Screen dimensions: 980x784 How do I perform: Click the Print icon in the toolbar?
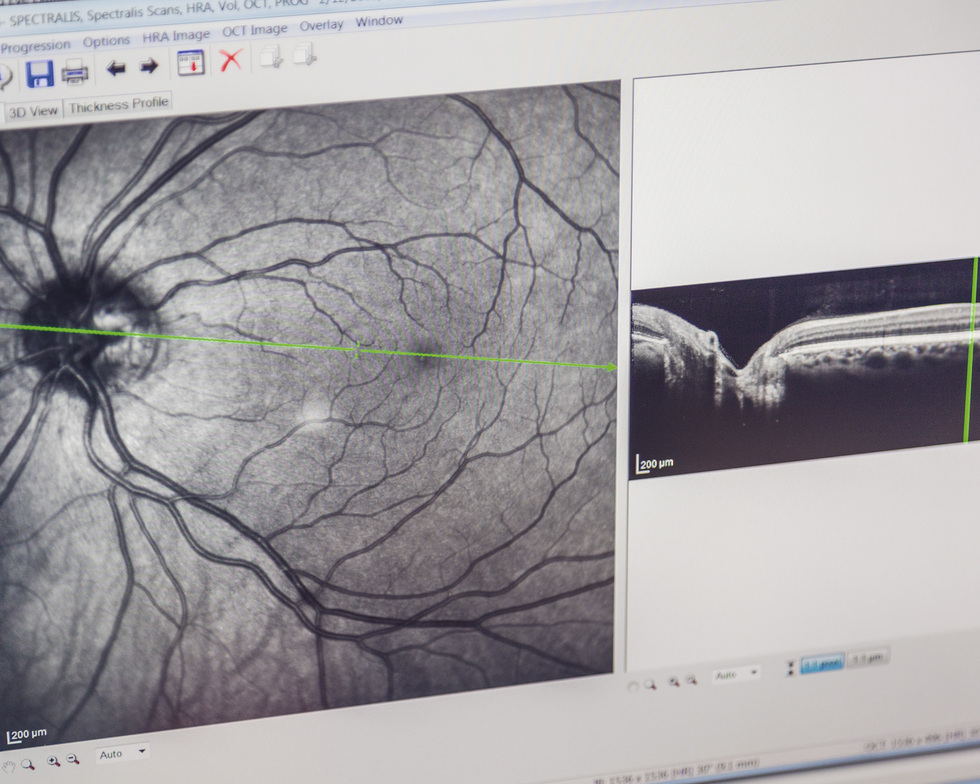(x=75, y=71)
